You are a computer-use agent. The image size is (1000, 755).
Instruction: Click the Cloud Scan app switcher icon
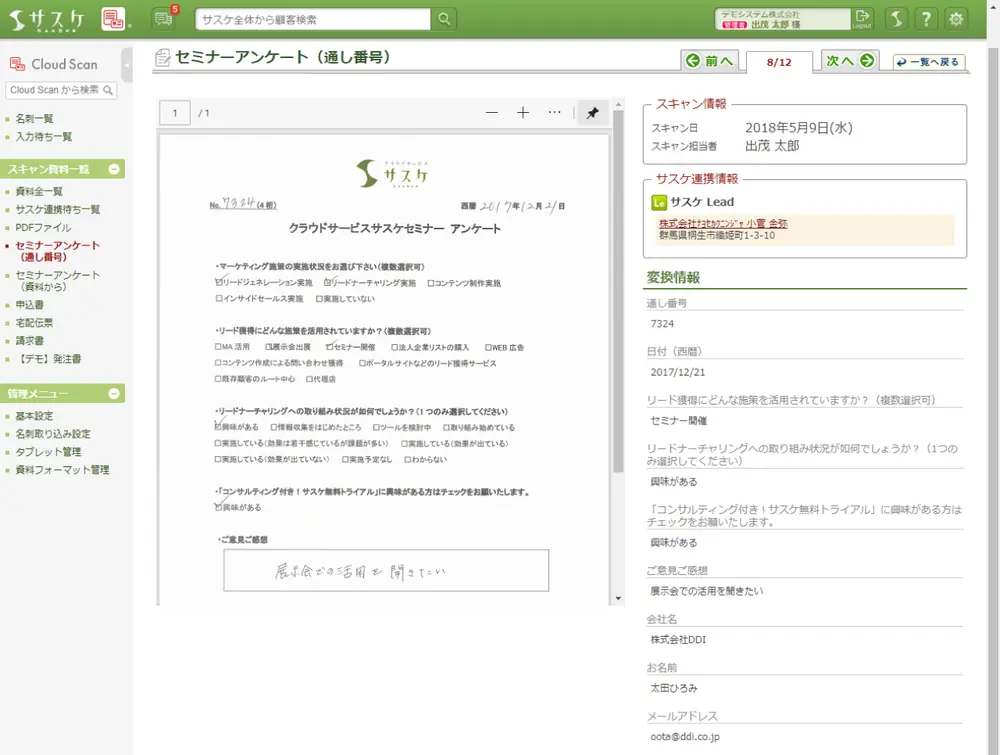pyautogui.click(x=114, y=19)
